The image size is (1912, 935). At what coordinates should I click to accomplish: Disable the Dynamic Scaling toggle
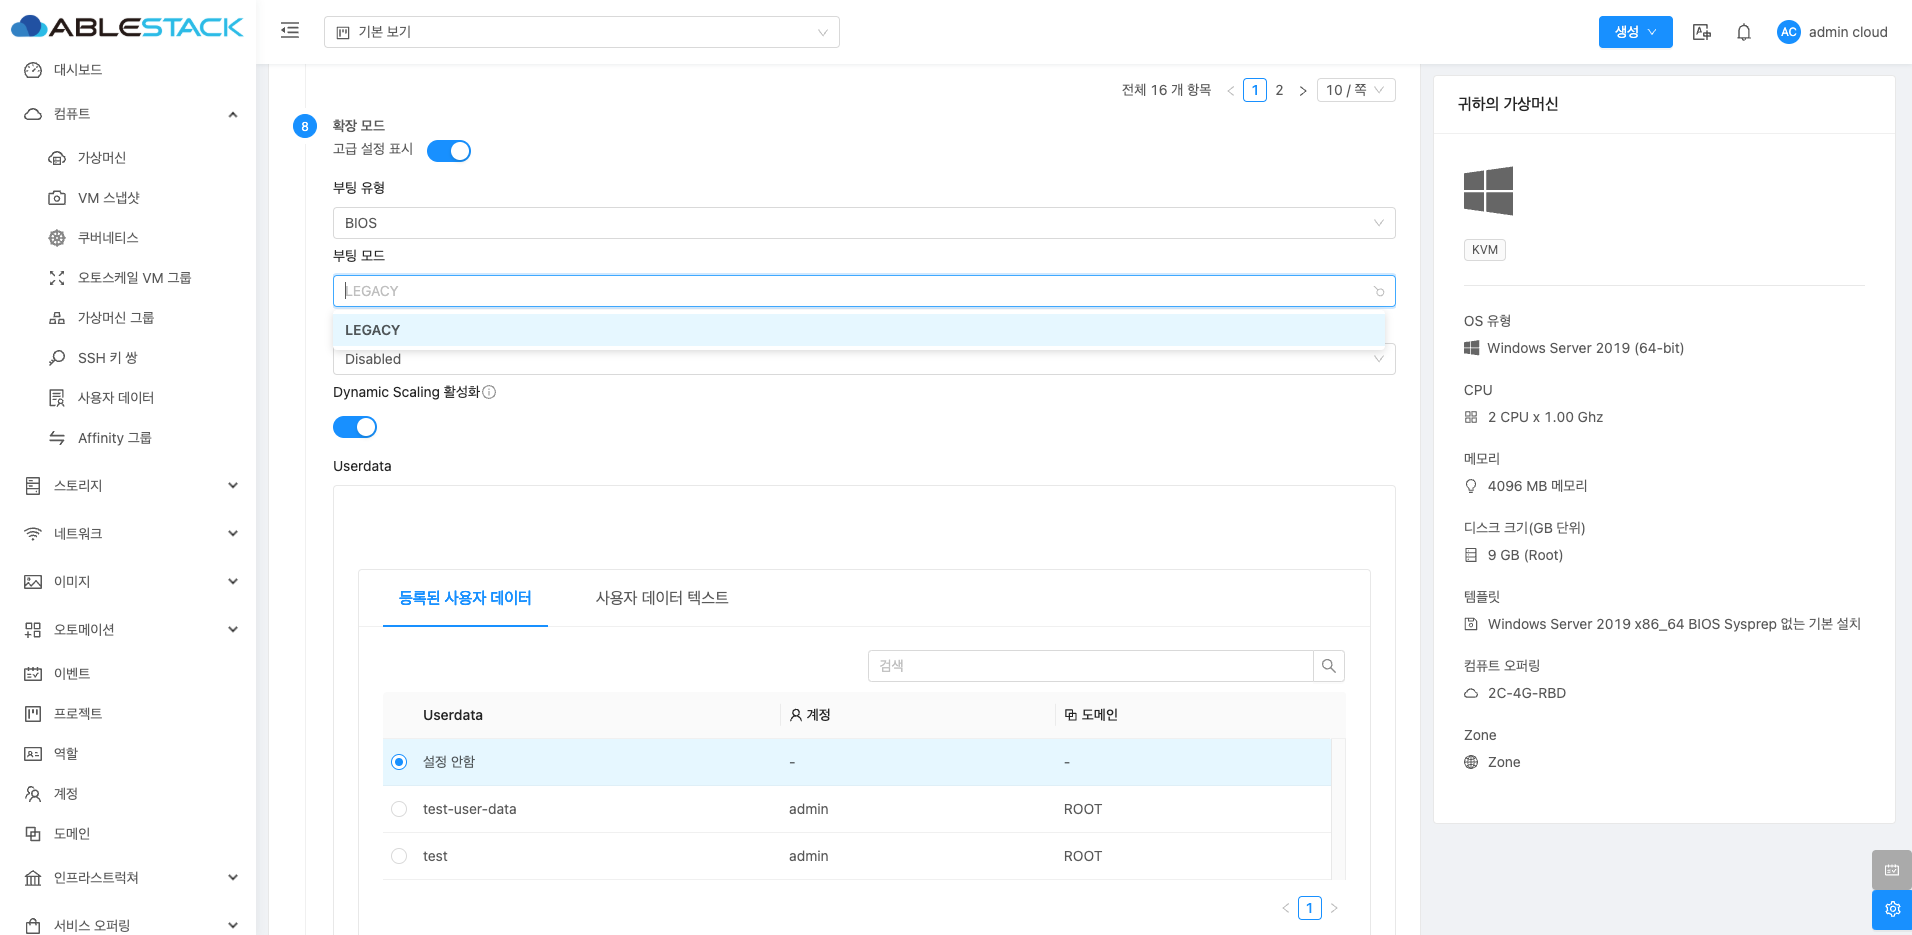(355, 427)
